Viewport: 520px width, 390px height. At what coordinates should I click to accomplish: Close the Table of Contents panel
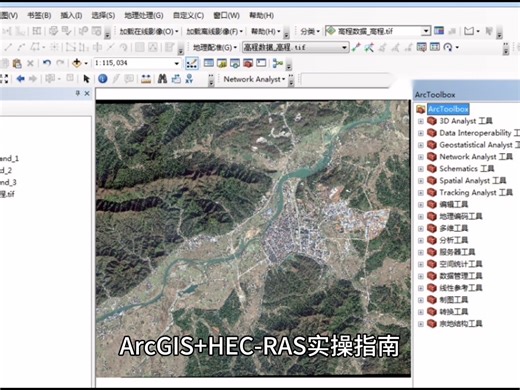point(87,93)
